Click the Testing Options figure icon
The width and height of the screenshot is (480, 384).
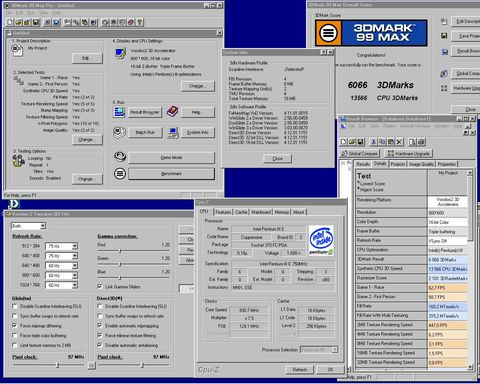(x=18, y=161)
